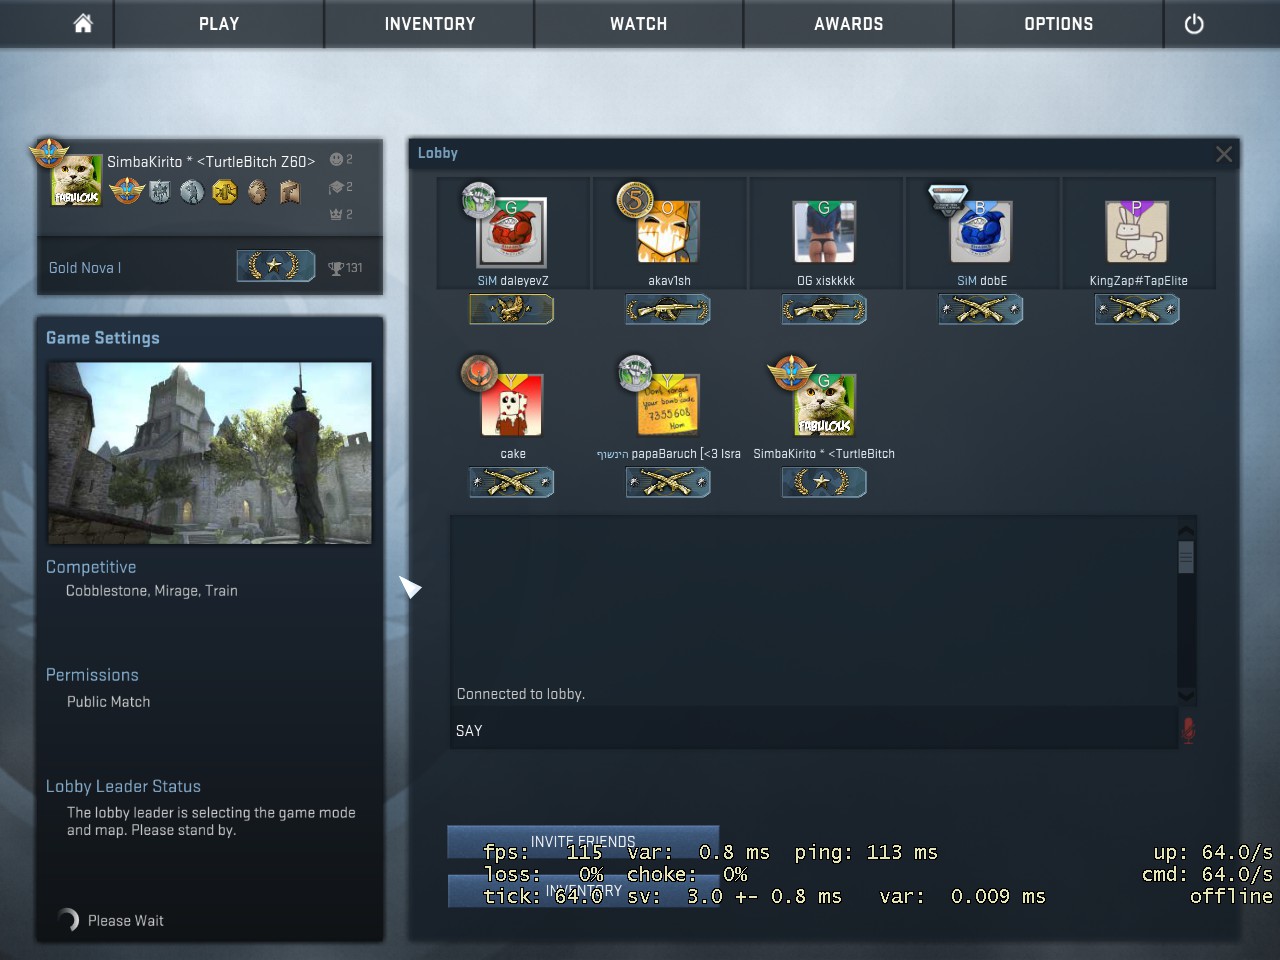Click the 'Cobblestone, Mirage, Train' map list

pyautogui.click(x=152, y=591)
